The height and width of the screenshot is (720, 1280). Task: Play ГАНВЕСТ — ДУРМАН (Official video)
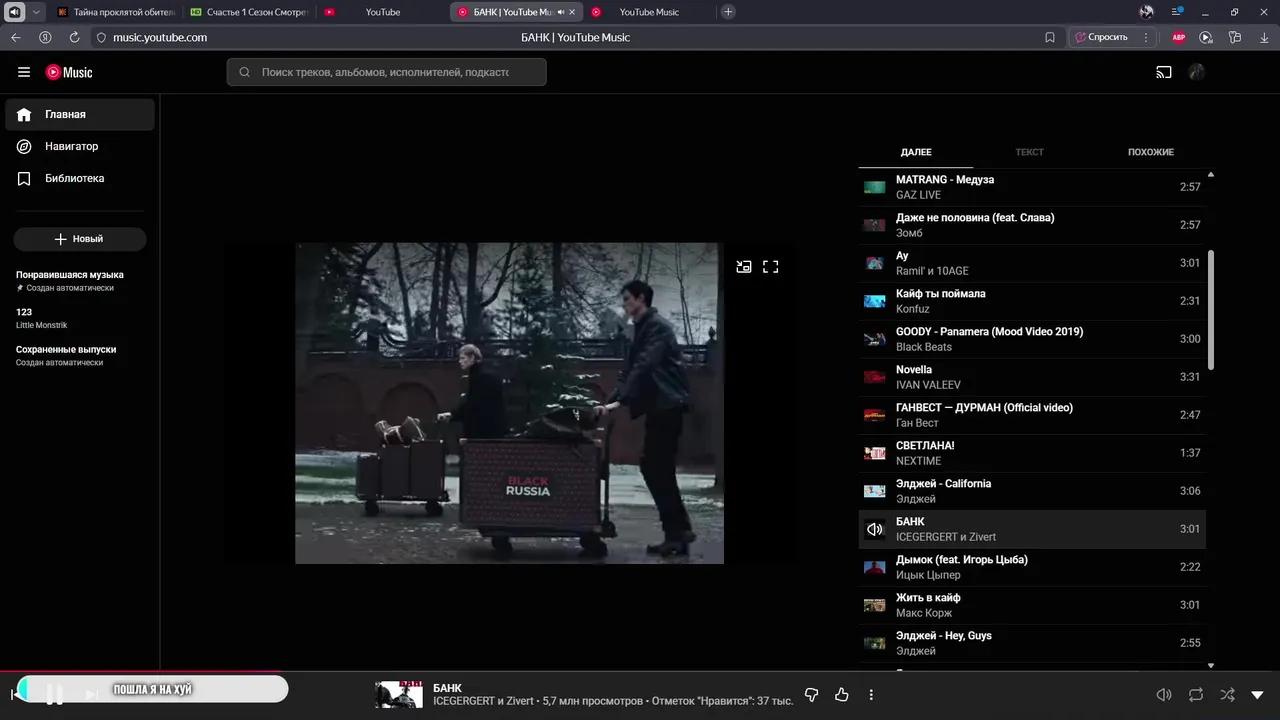pos(1032,415)
